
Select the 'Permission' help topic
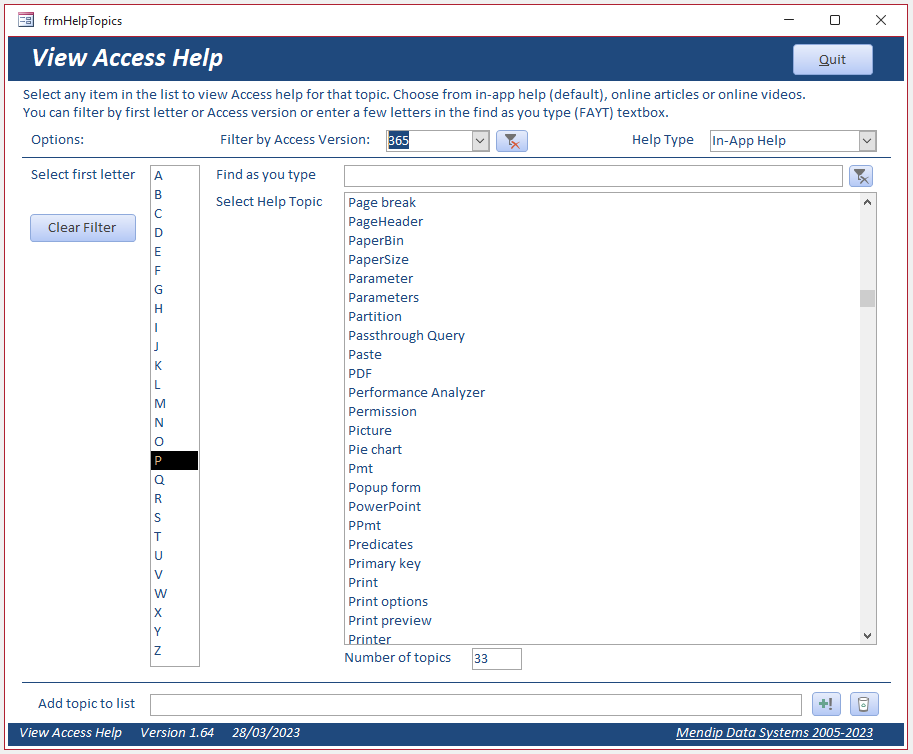tap(602, 412)
